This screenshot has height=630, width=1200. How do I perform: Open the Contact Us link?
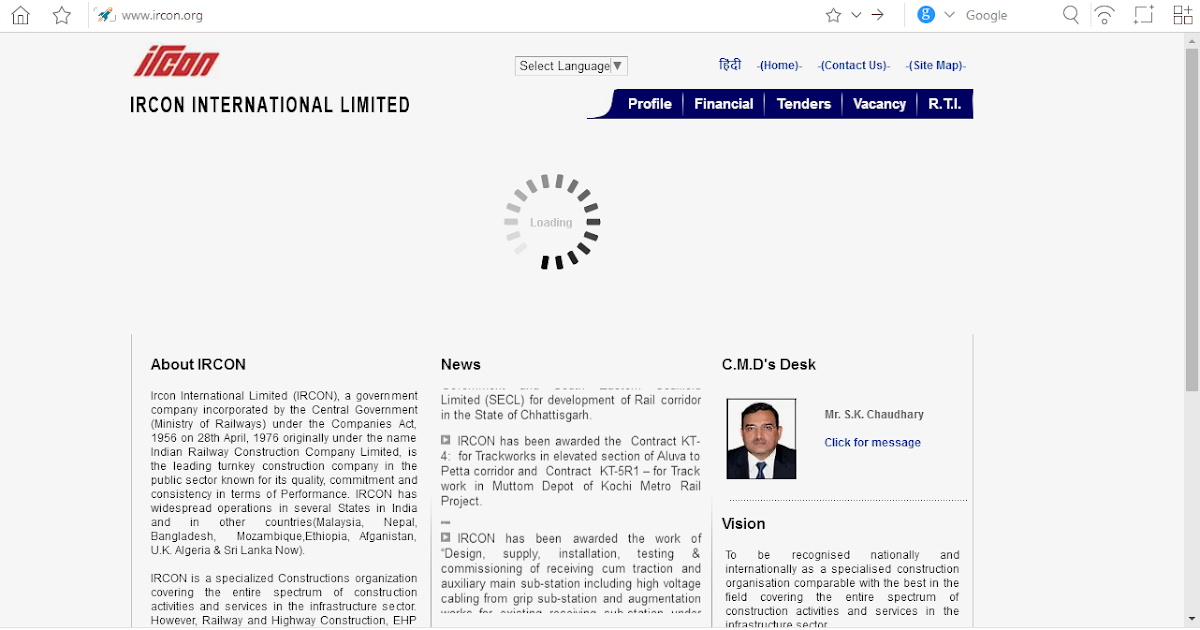click(x=853, y=65)
